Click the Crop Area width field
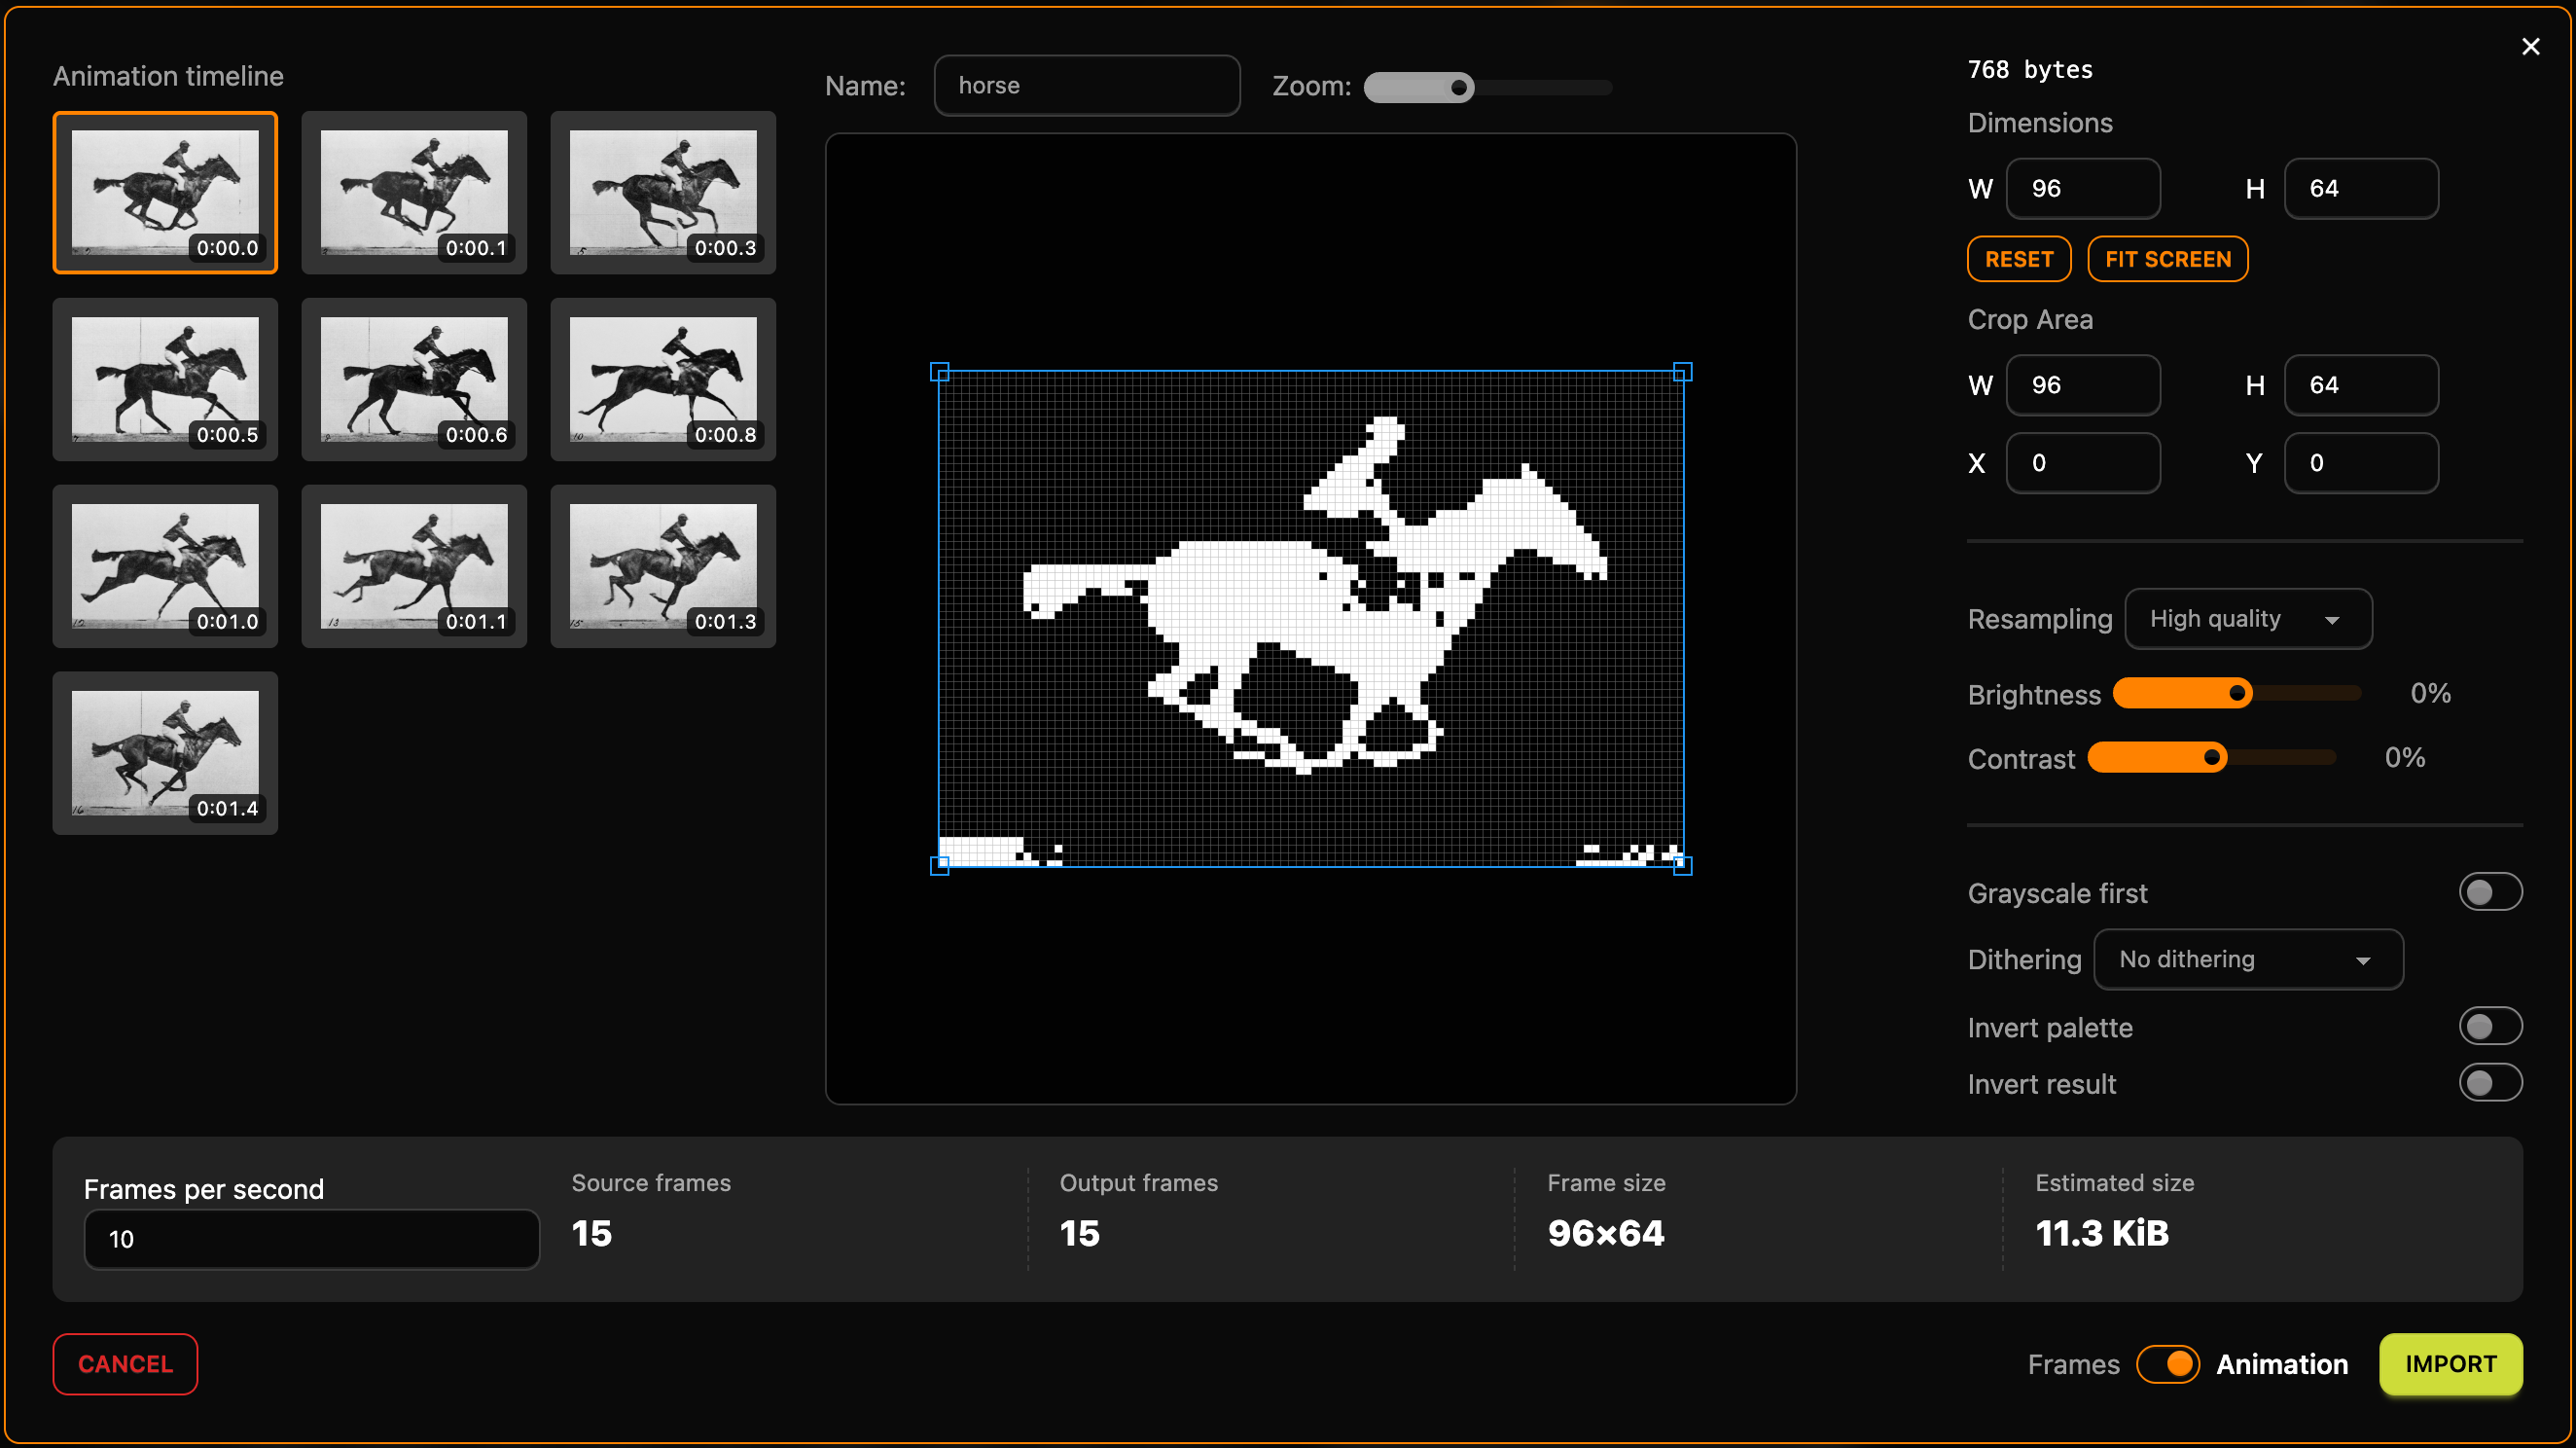The width and height of the screenshot is (2576, 1448). (2083, 385)
